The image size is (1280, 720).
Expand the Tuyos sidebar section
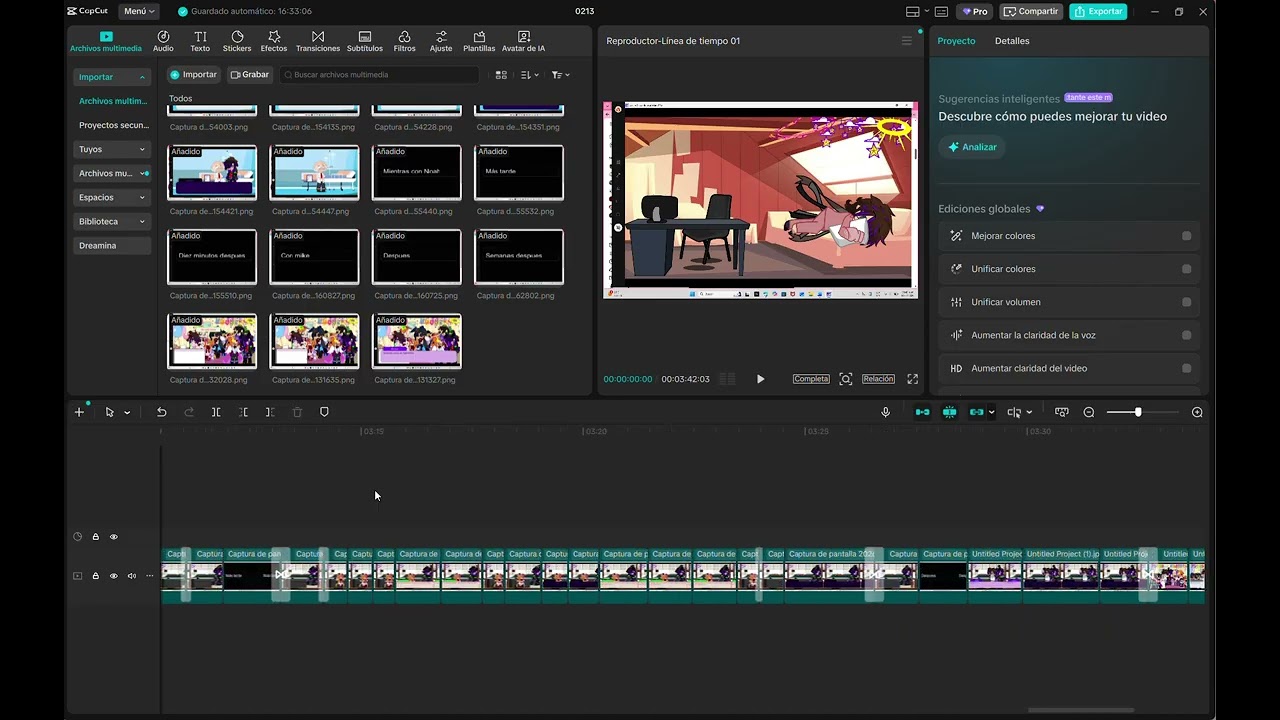coord(142,149)
